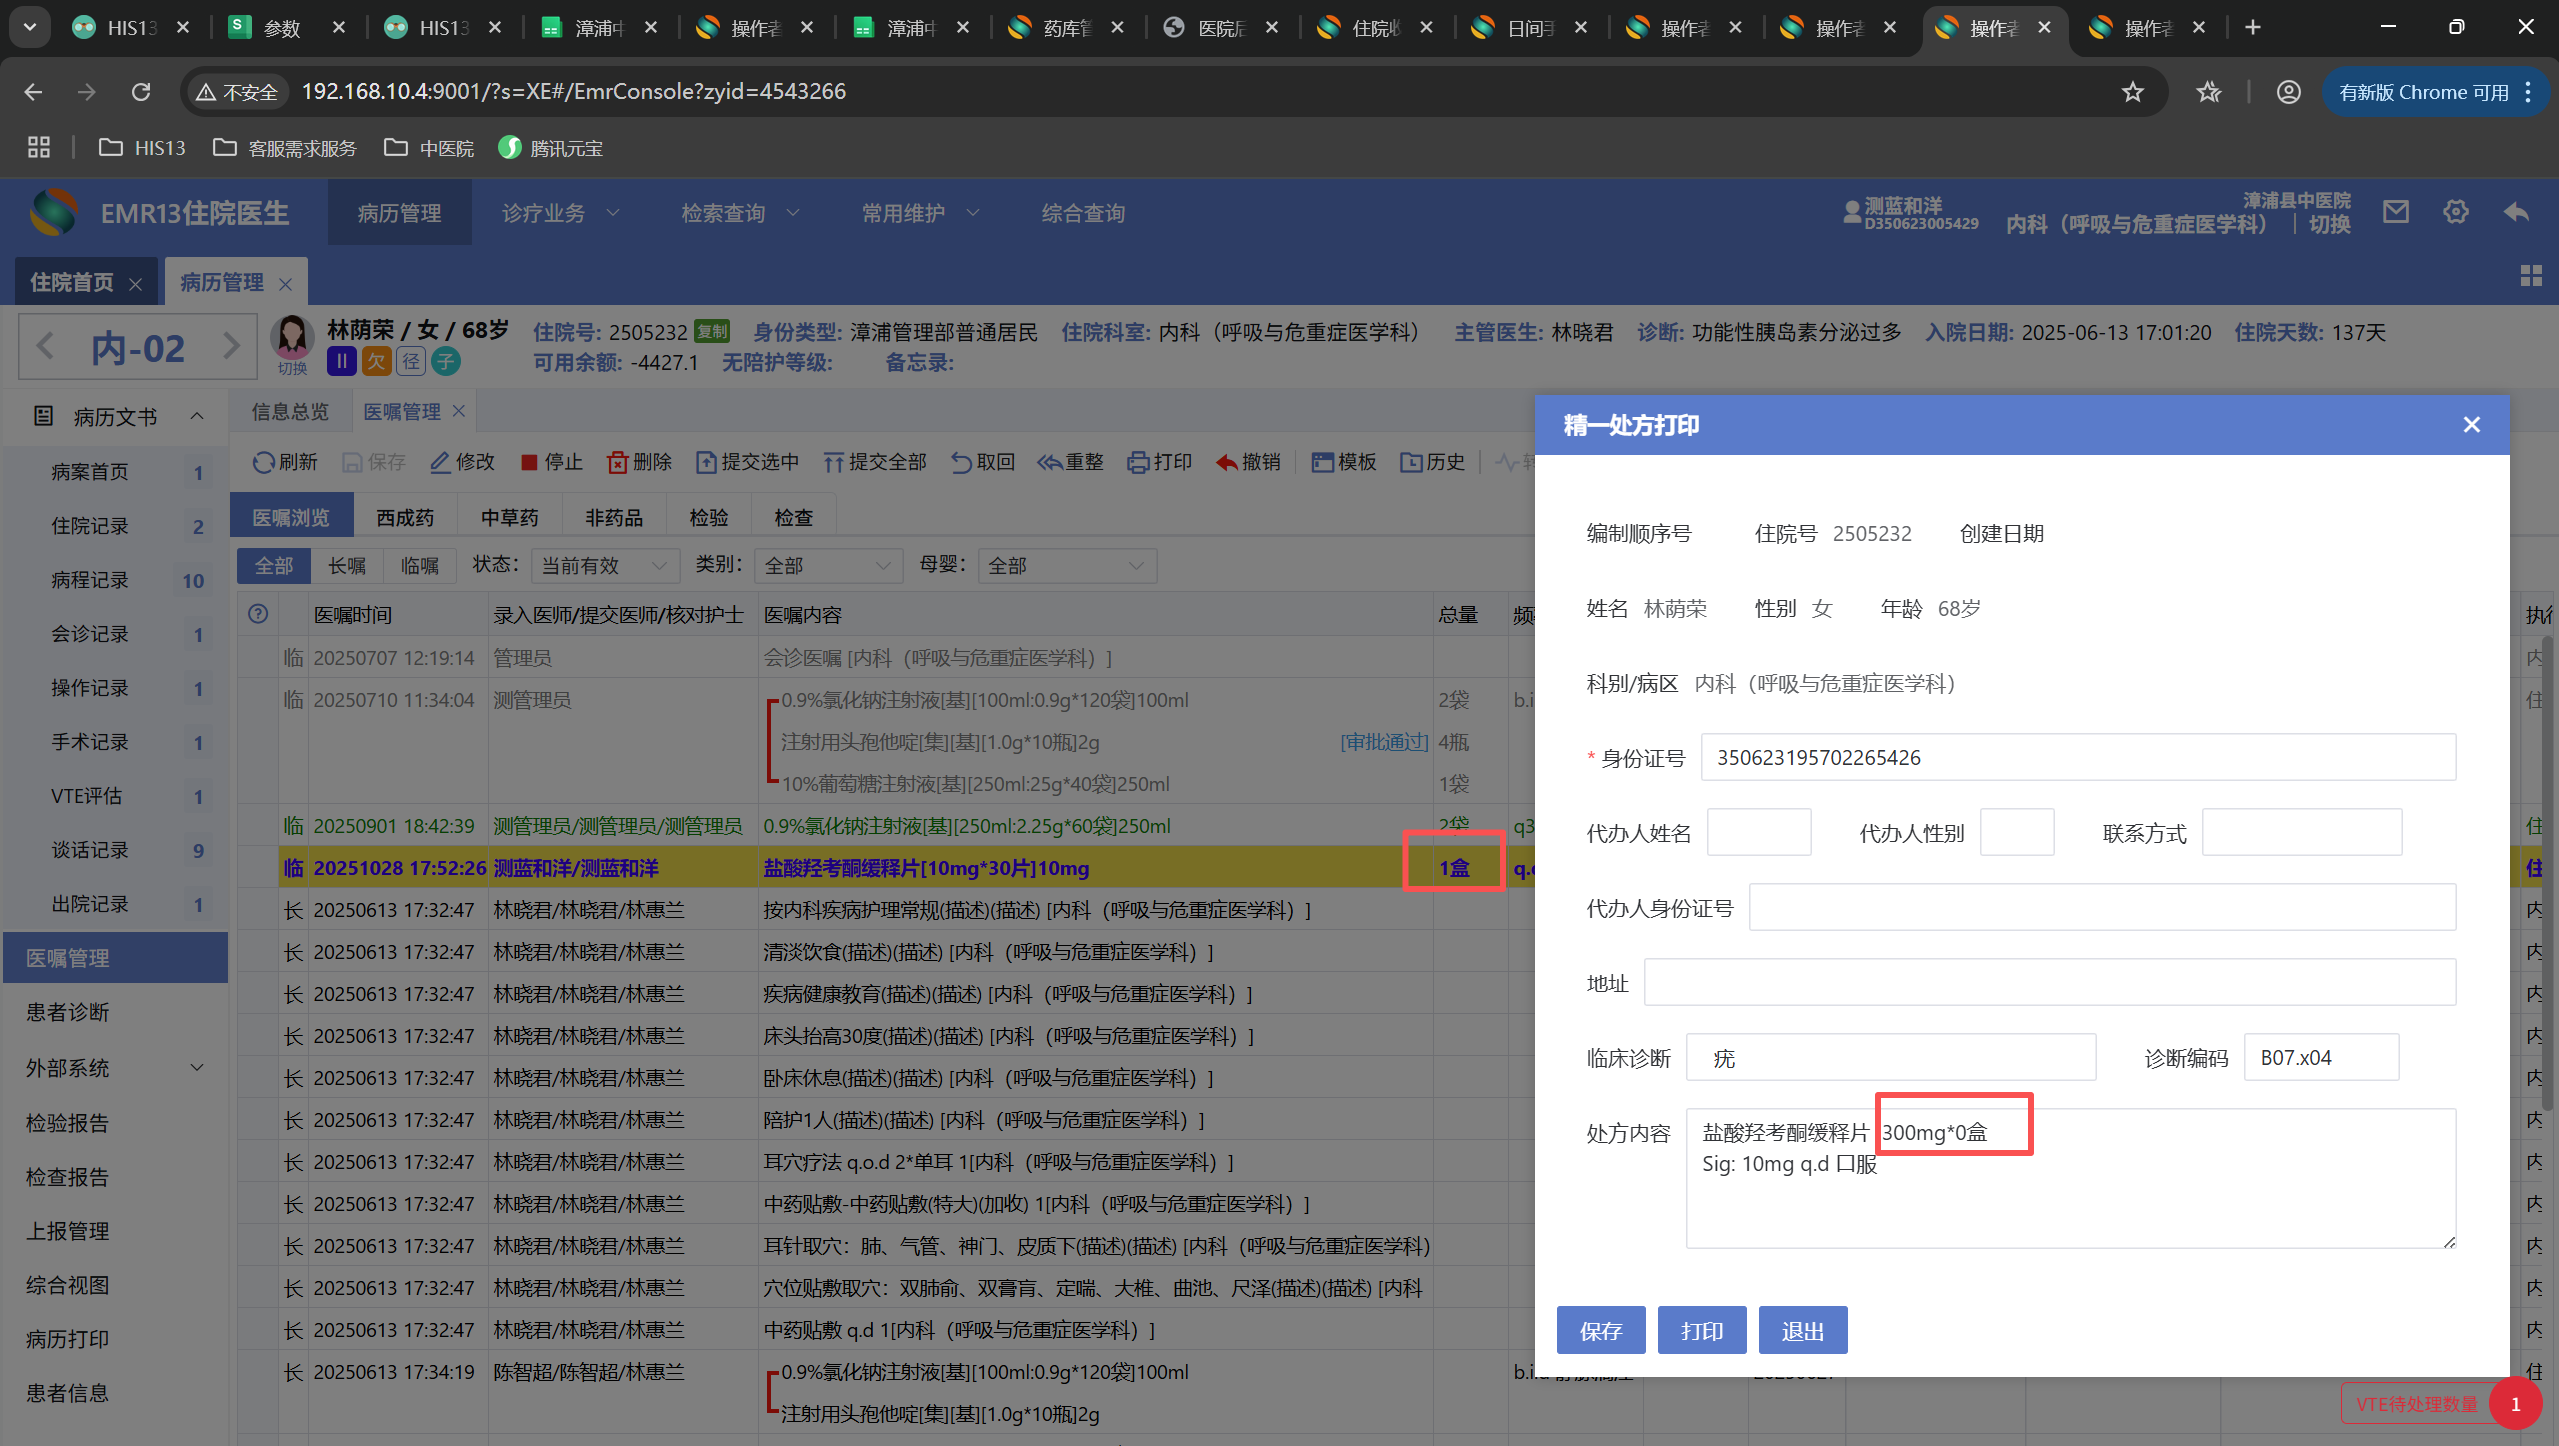
Task: Click the 打印 printer icon in toolbar
Action: click(1138, 462)
